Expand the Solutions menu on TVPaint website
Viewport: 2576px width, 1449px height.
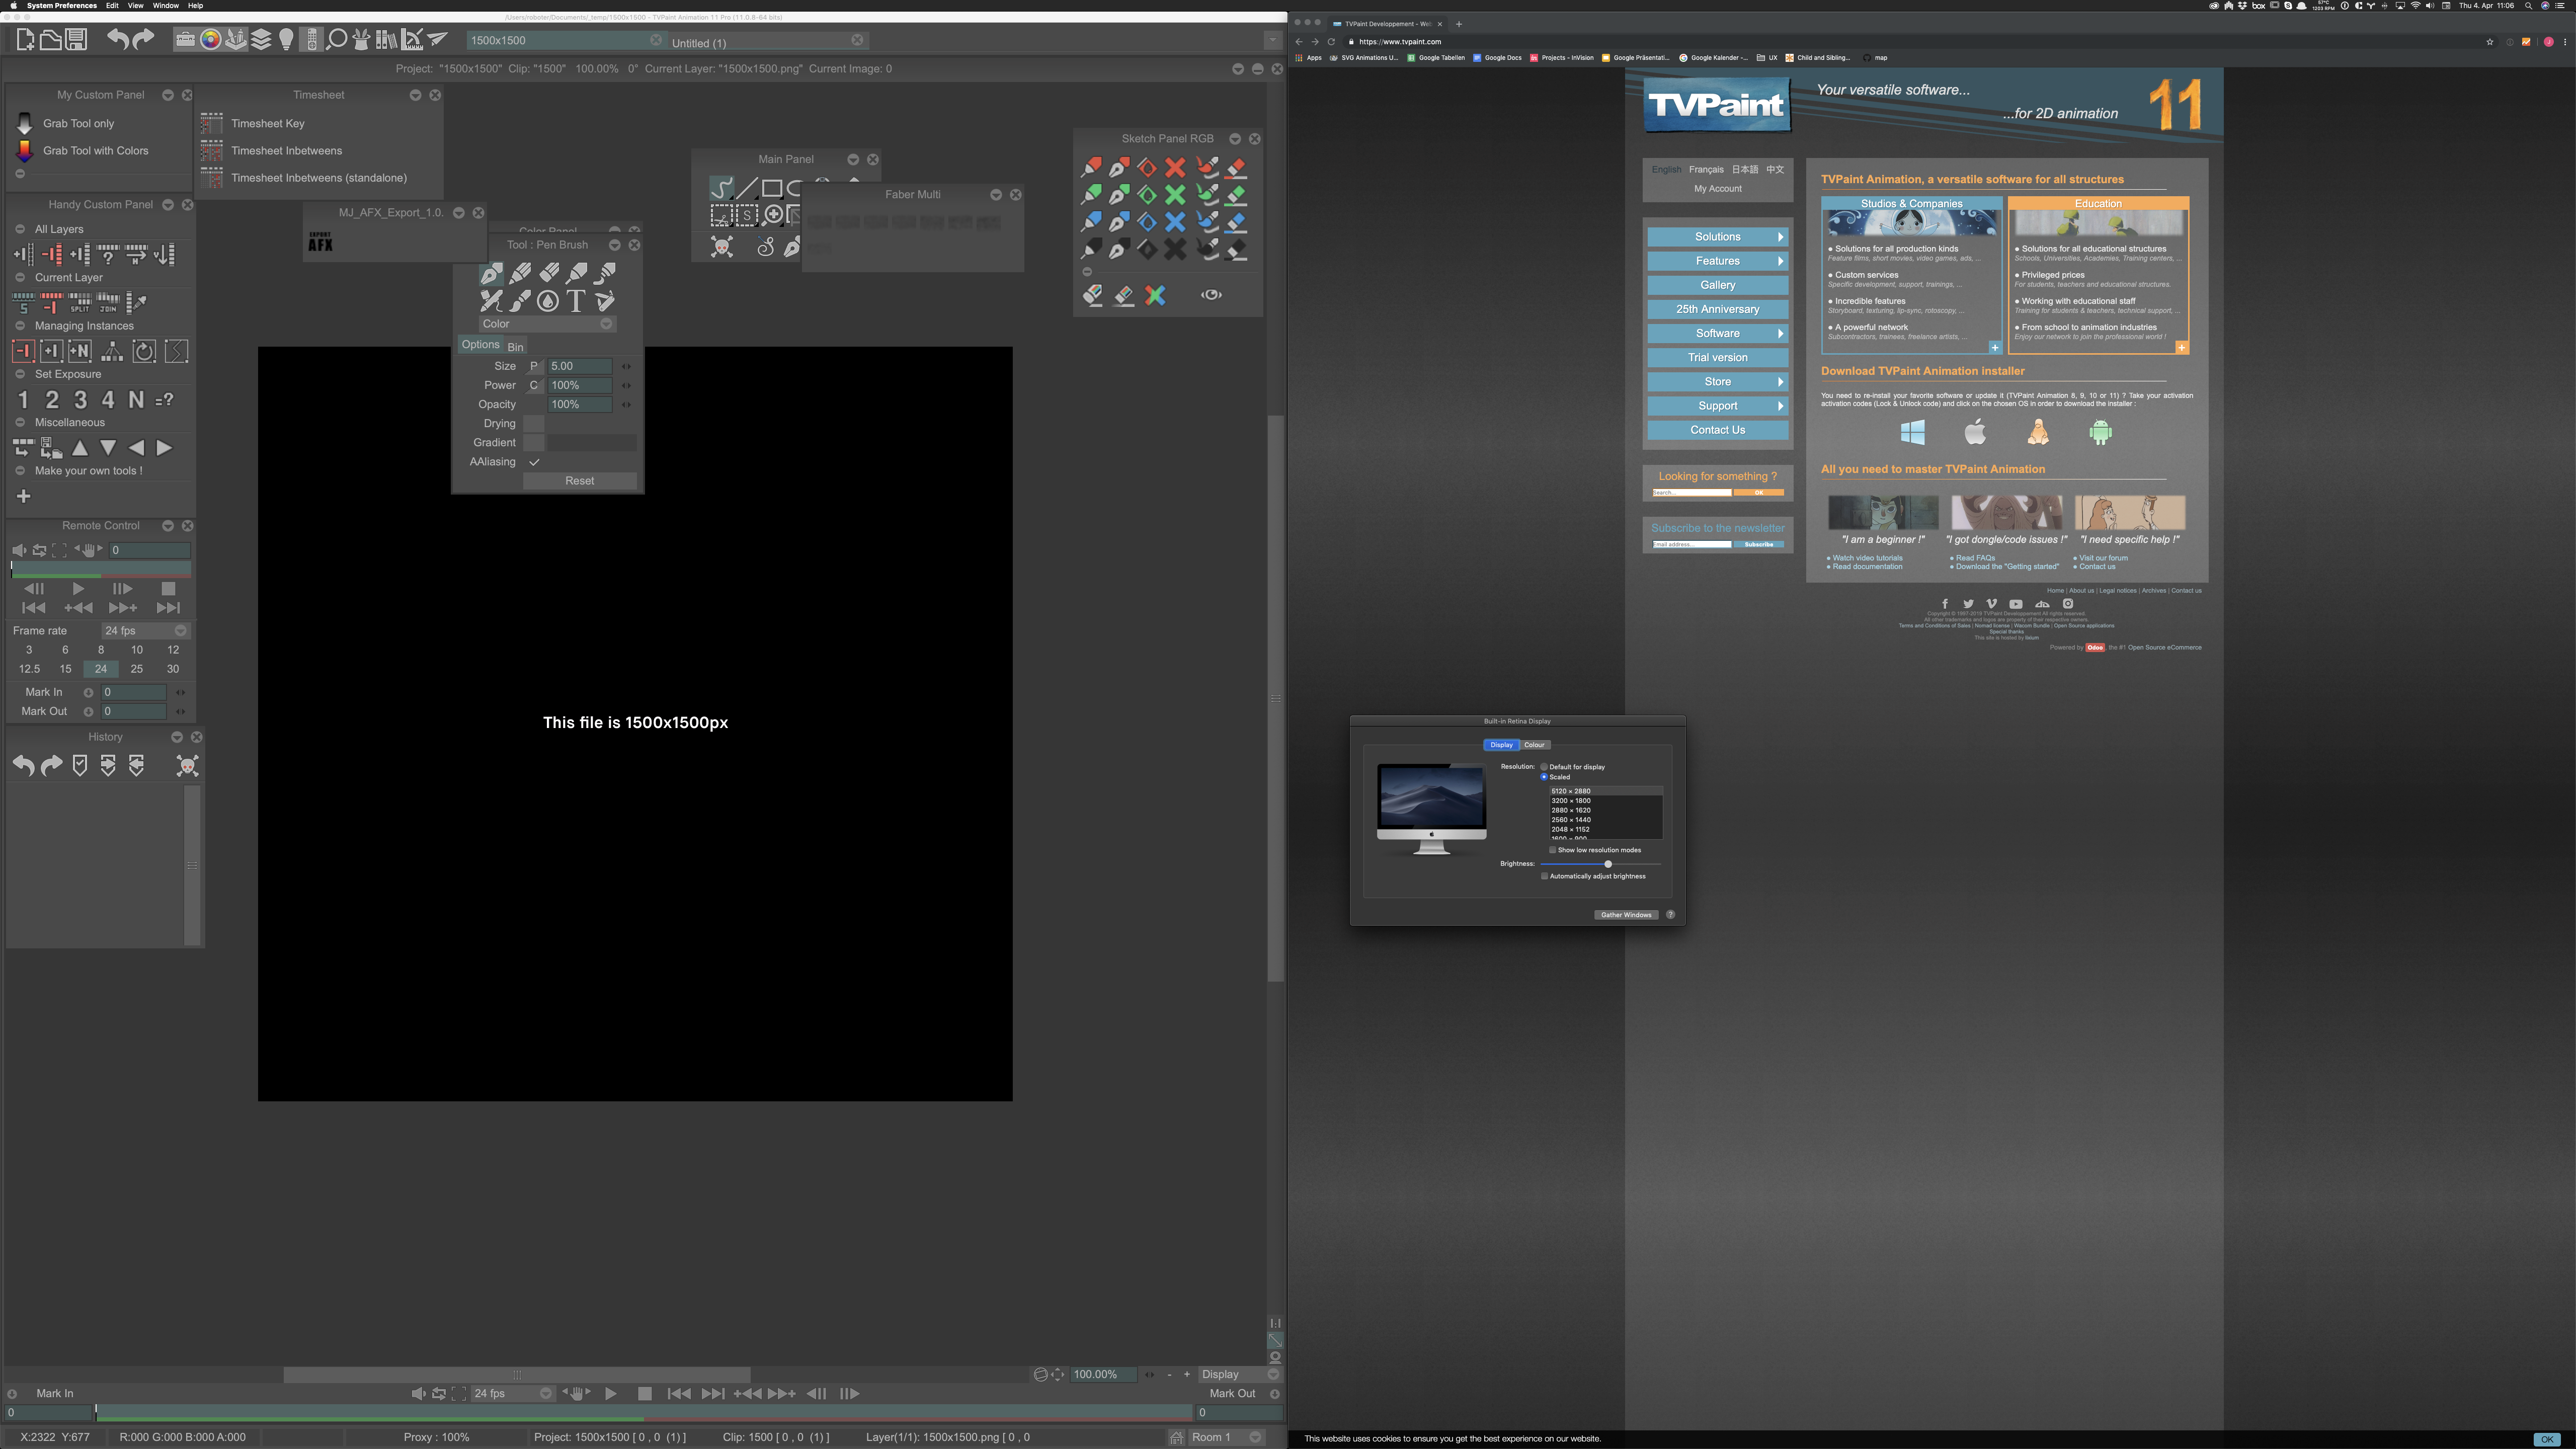click(x=1717, y=237)
